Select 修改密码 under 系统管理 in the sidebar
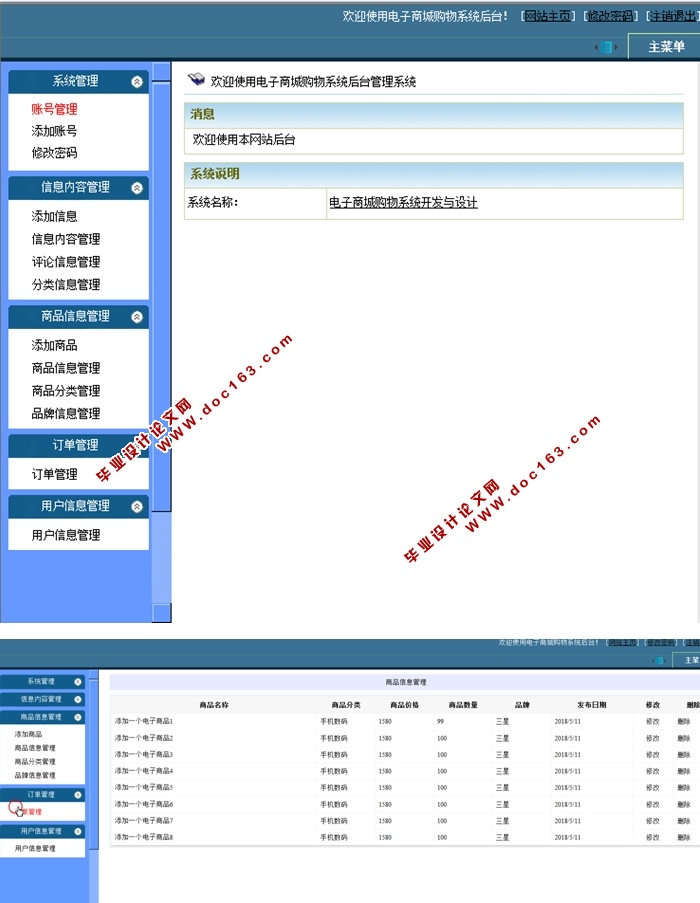The image size is (700, 903). click(x=54, y=153)
